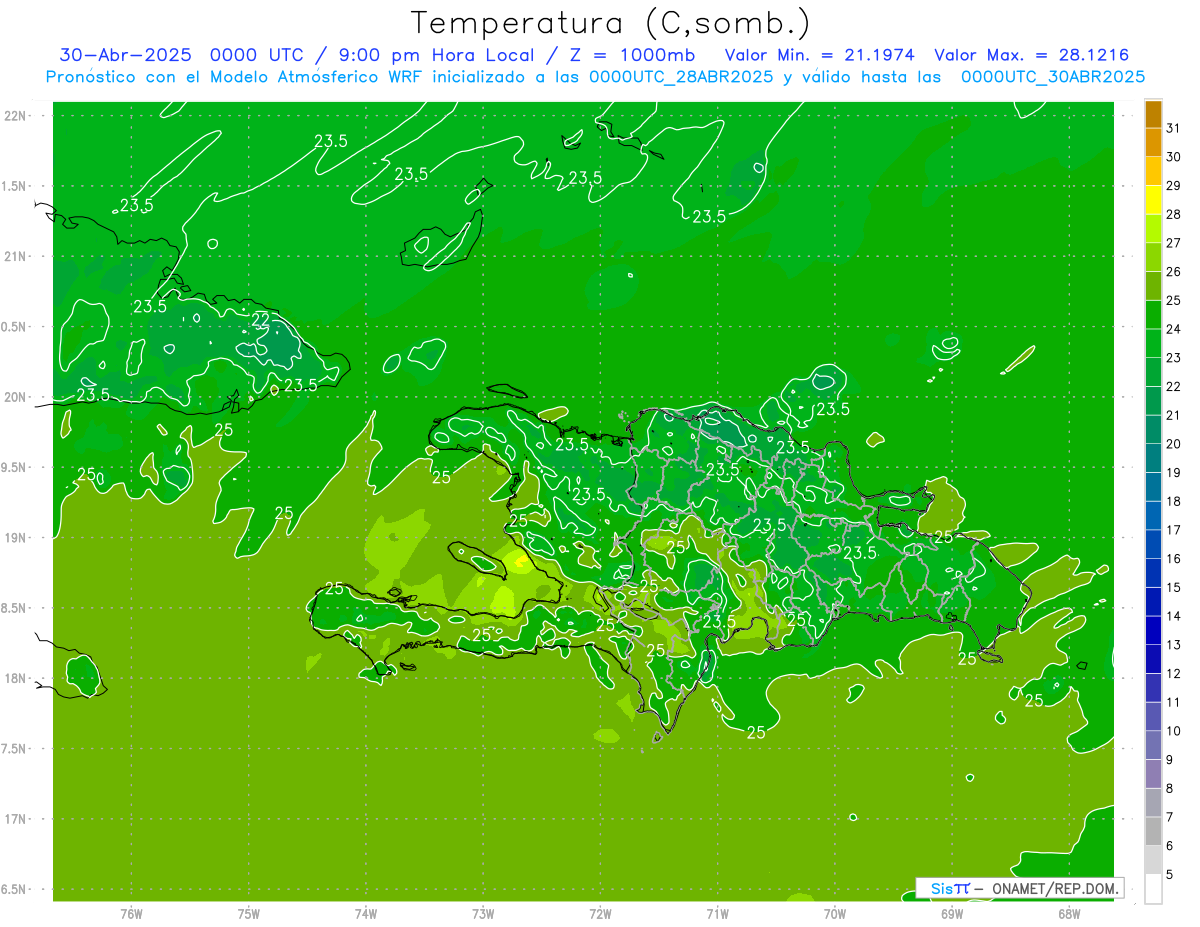1200x927 pixels.
Task: Click the "74W" longitude axis label
Action: pyautogui.click(x=366, y=913)
